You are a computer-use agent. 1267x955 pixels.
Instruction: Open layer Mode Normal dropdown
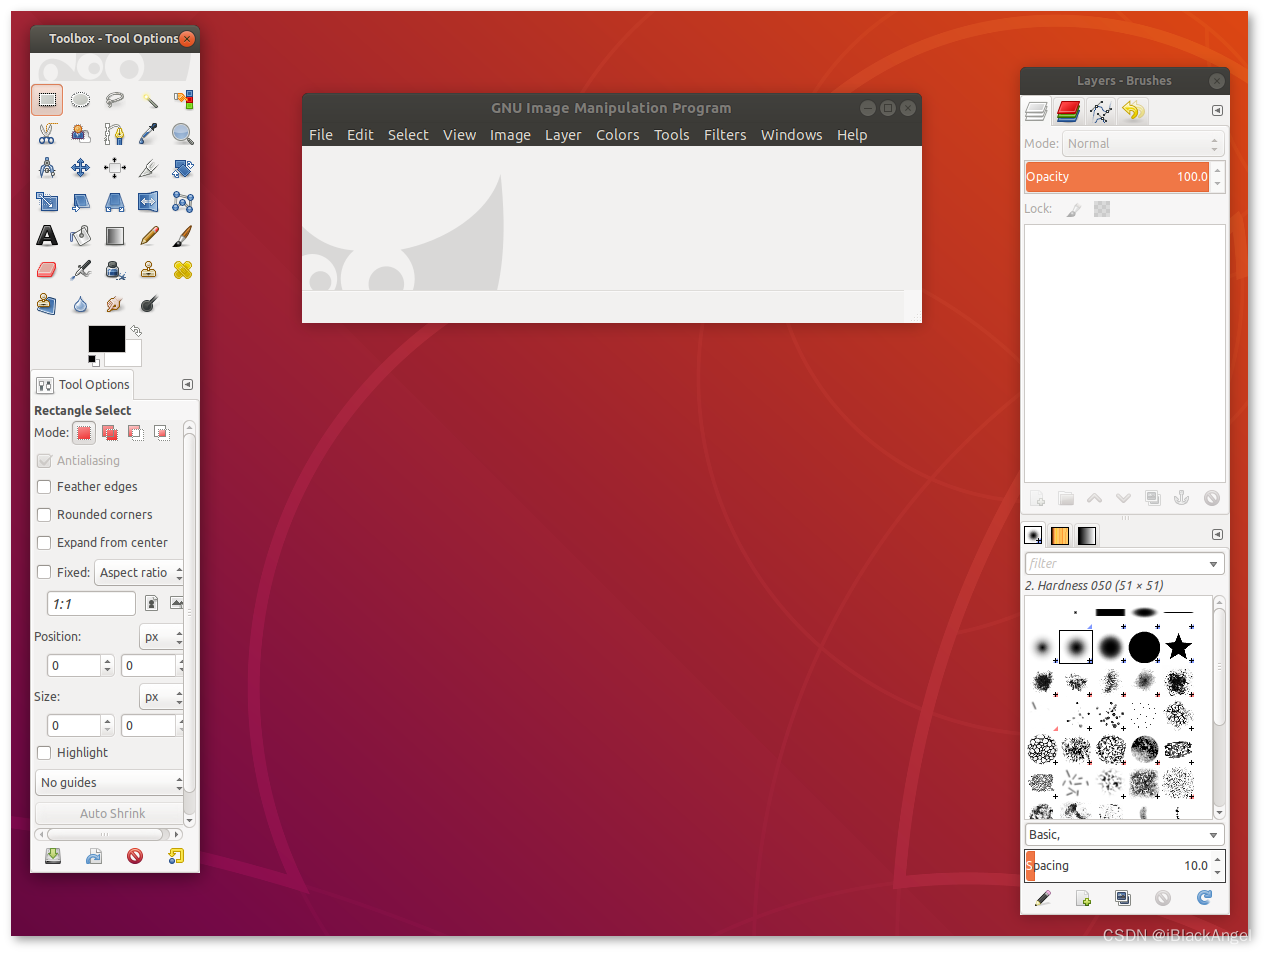[x=1143, y=144]
